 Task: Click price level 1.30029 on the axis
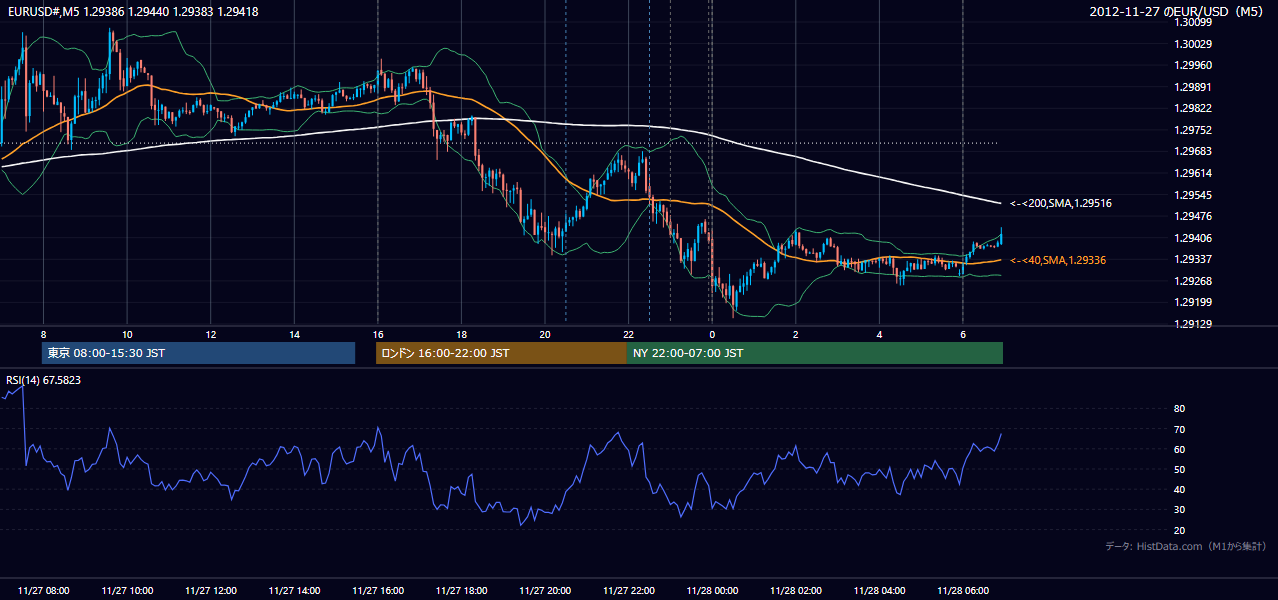pyautogui.click(x=1194, y=44)
